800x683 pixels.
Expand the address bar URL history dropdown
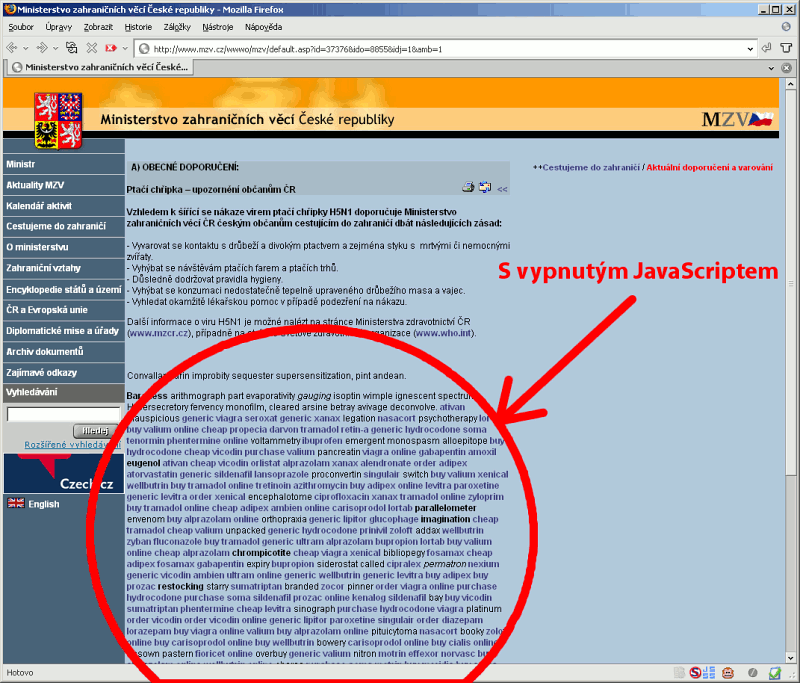pos(750,49)
